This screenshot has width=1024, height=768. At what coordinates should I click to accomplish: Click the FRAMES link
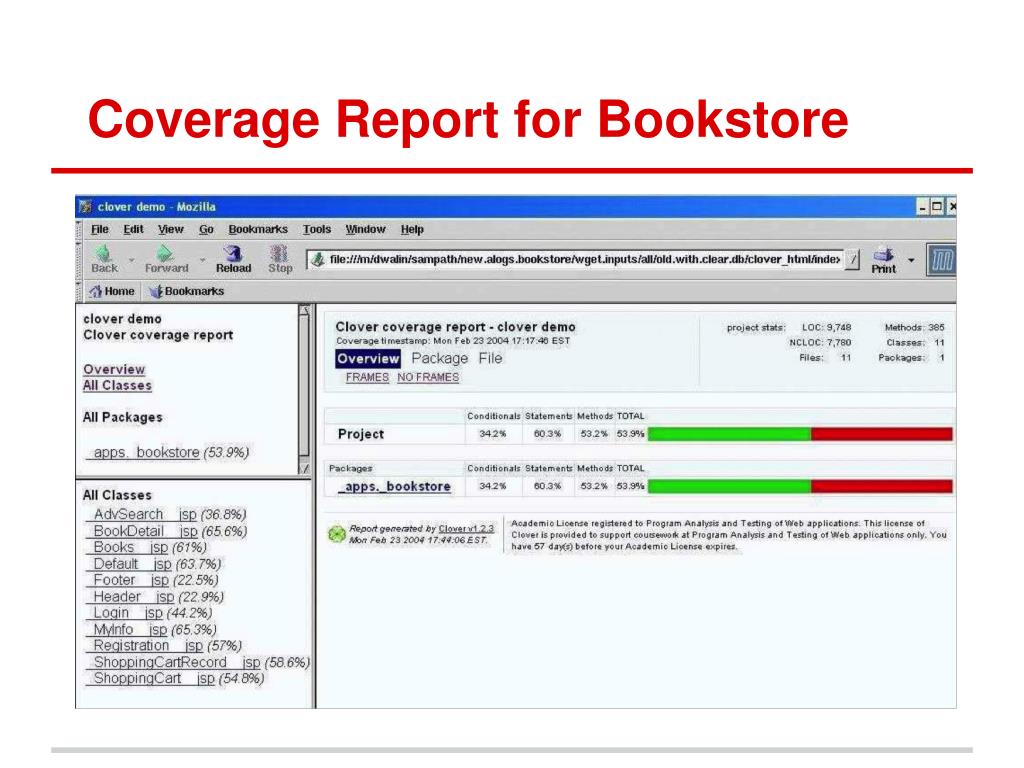click(367, 377)
